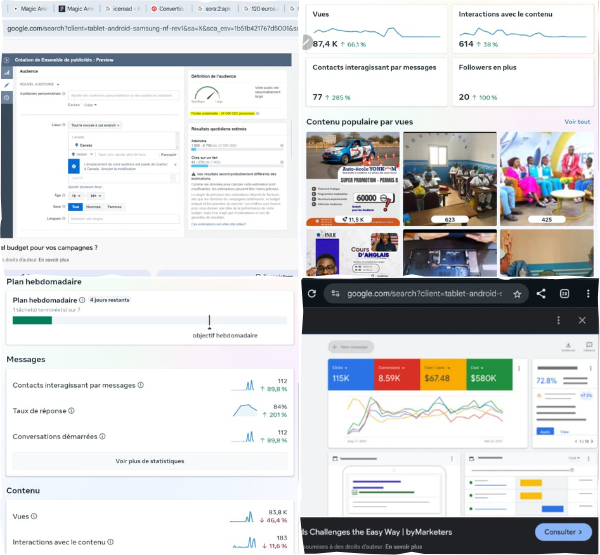Open the browser three-dot menu
The image size is (600, 555).
click(x=587, y=293)
